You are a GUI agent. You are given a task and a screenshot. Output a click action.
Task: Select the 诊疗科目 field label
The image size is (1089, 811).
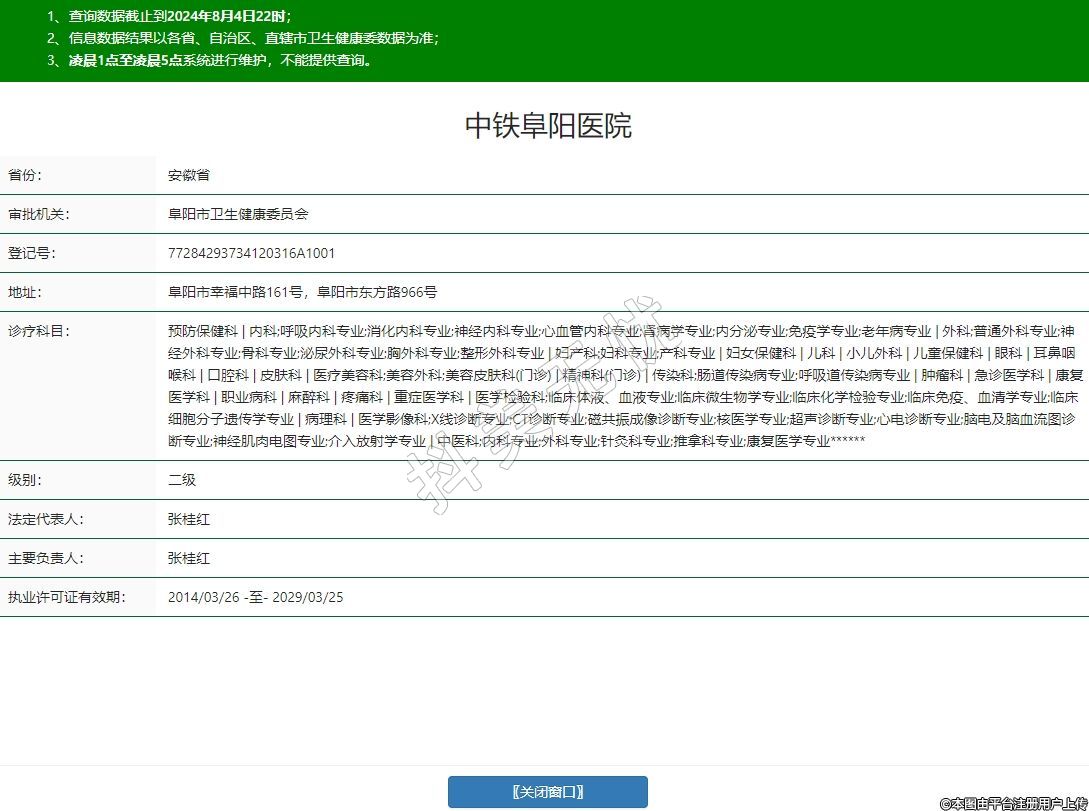click(x=36, y=331)
